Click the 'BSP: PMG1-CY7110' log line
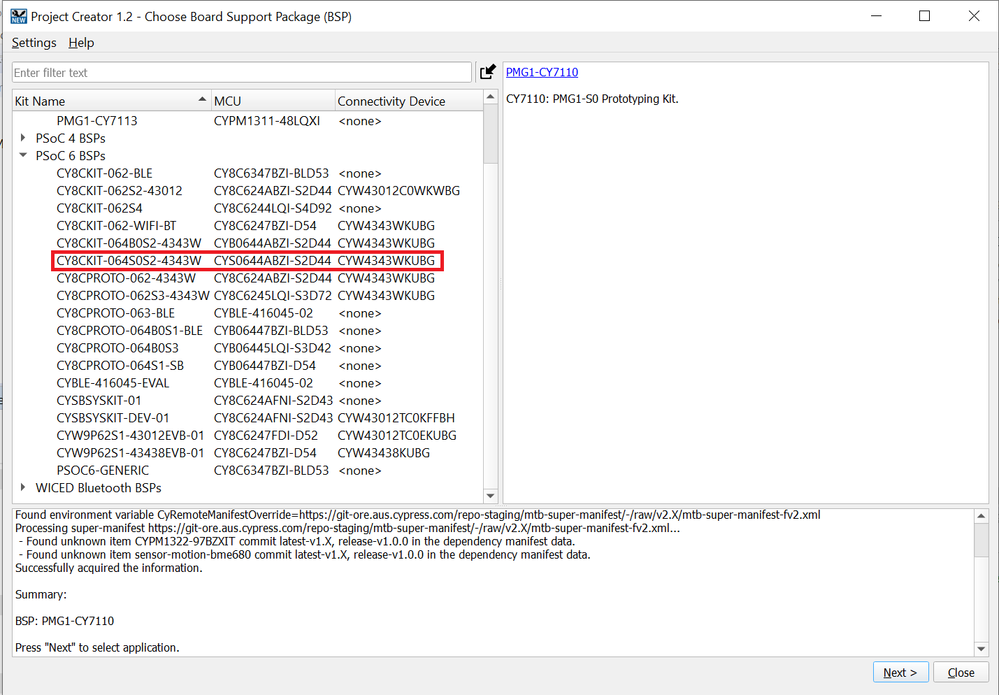The height and width of the screenshot is (695, 999). pyautogui.click(x=65, y=620)
